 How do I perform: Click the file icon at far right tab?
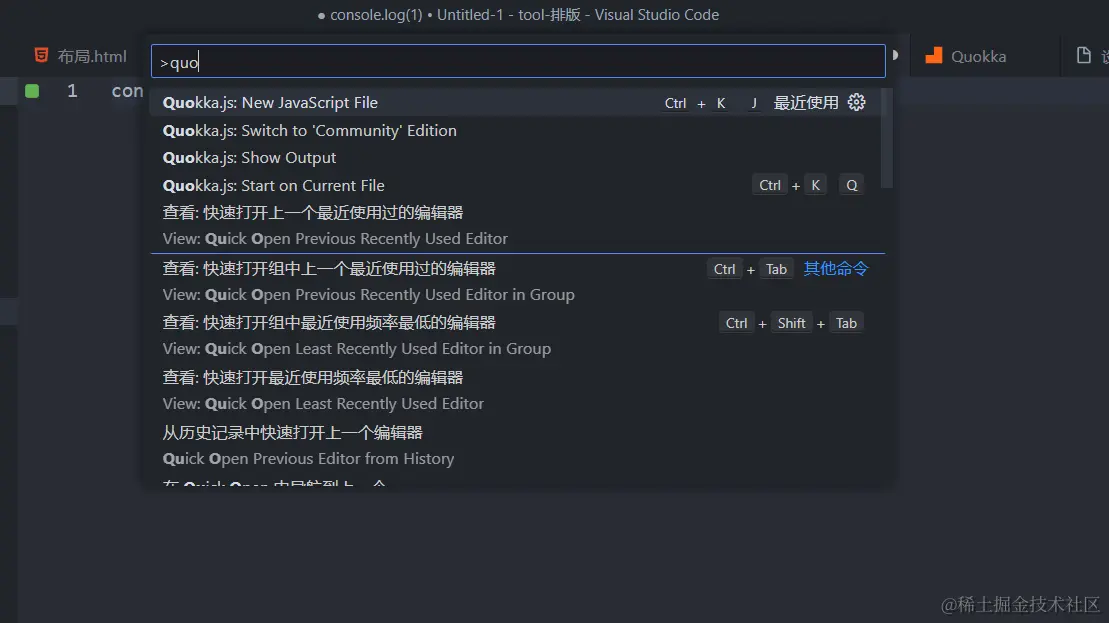[x=1084, y=55]
